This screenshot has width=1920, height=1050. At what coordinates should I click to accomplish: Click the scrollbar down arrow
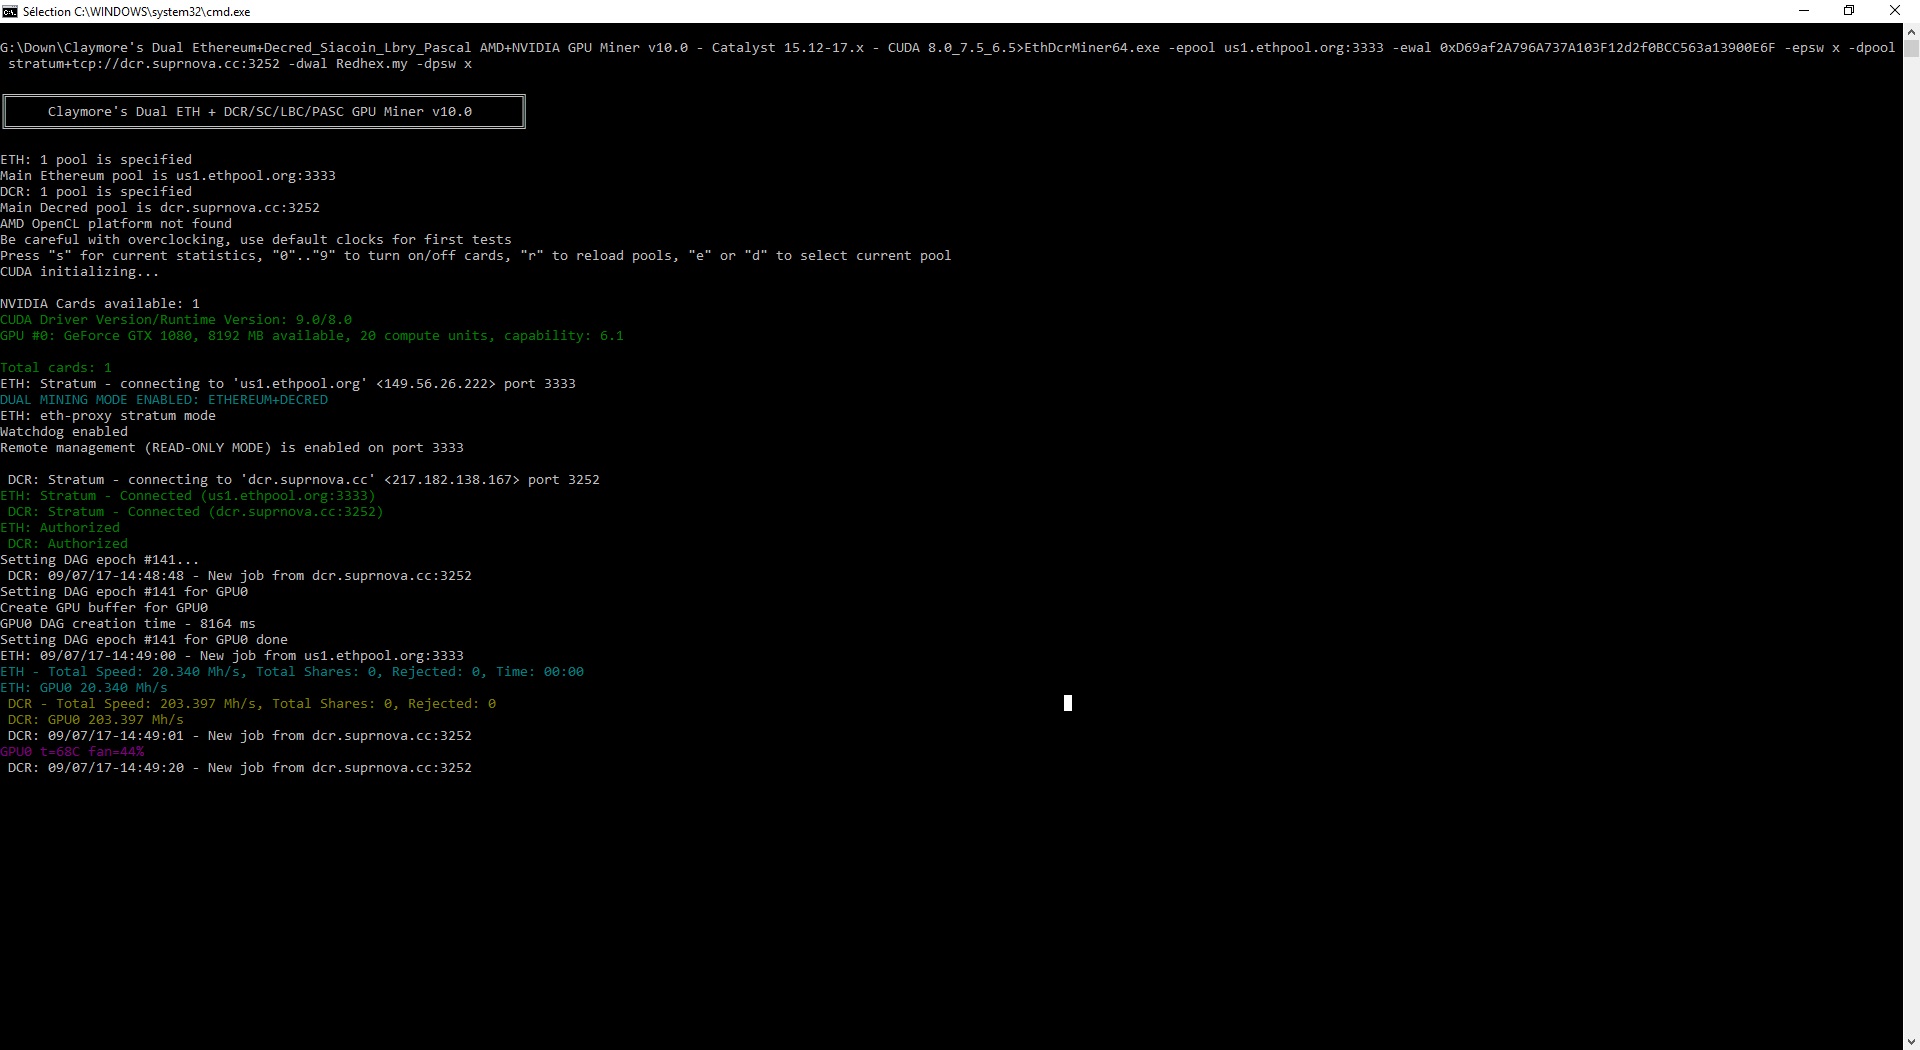tap(1911, 1041)
